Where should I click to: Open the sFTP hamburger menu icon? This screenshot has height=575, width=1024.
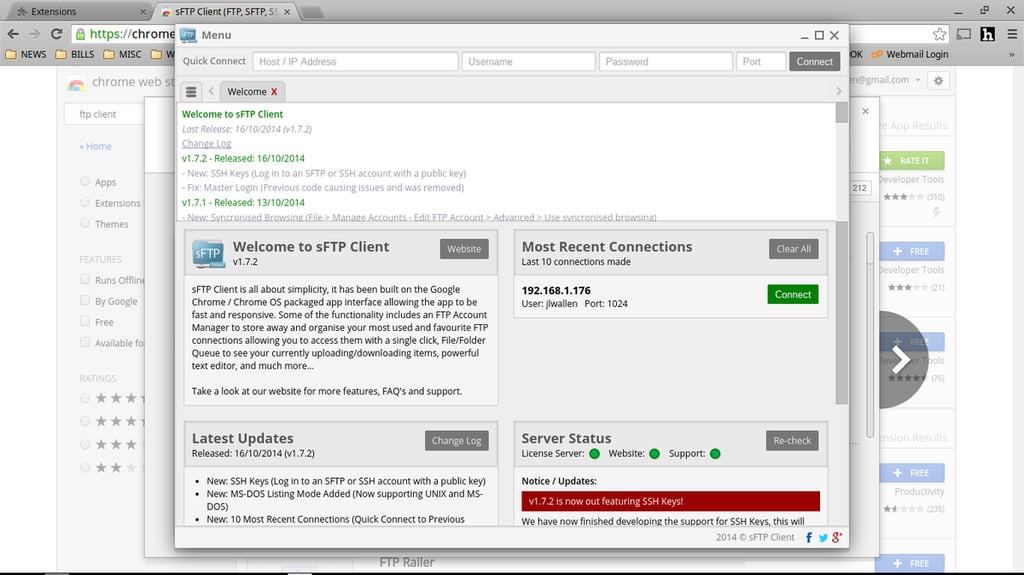point(191,91)
